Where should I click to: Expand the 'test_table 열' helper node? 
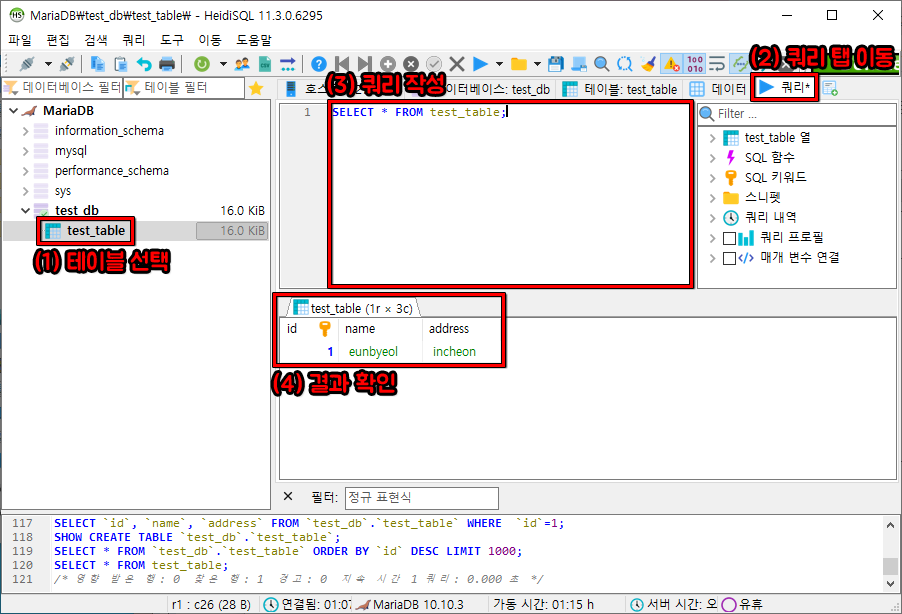(713, 138)
